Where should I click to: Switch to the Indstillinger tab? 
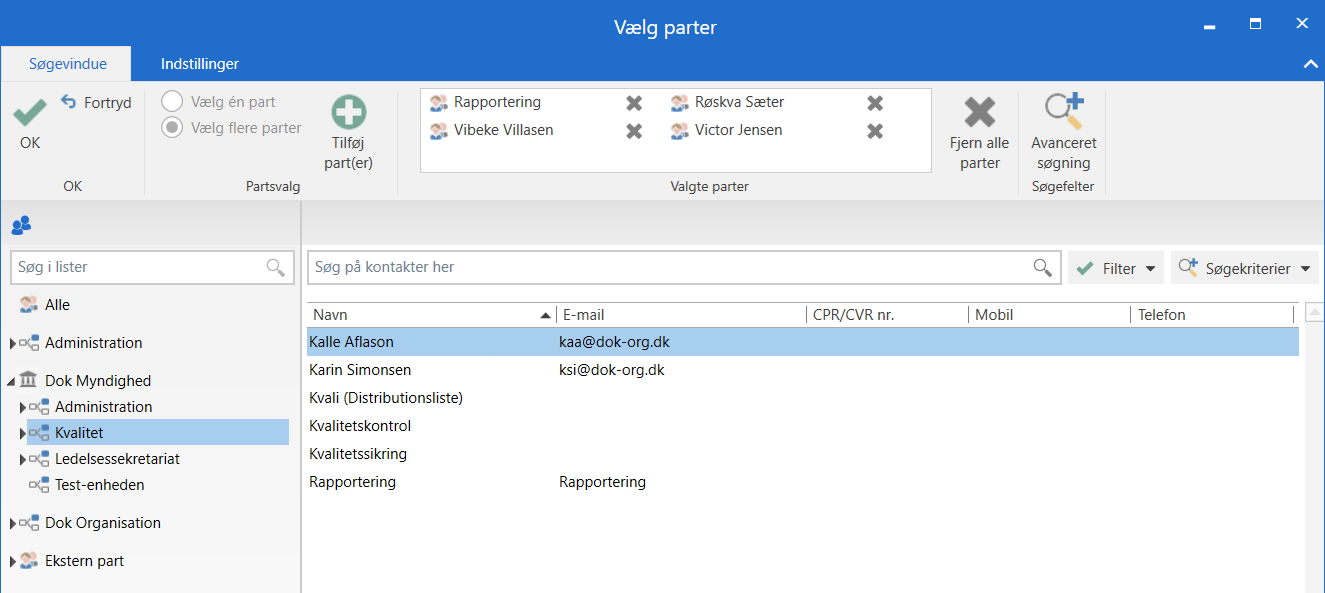[x=200, y=64]
